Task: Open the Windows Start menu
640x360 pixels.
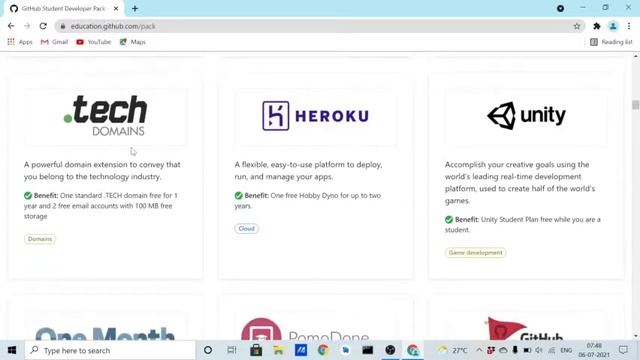Action: pyautogui.click(x=12, y=350)
